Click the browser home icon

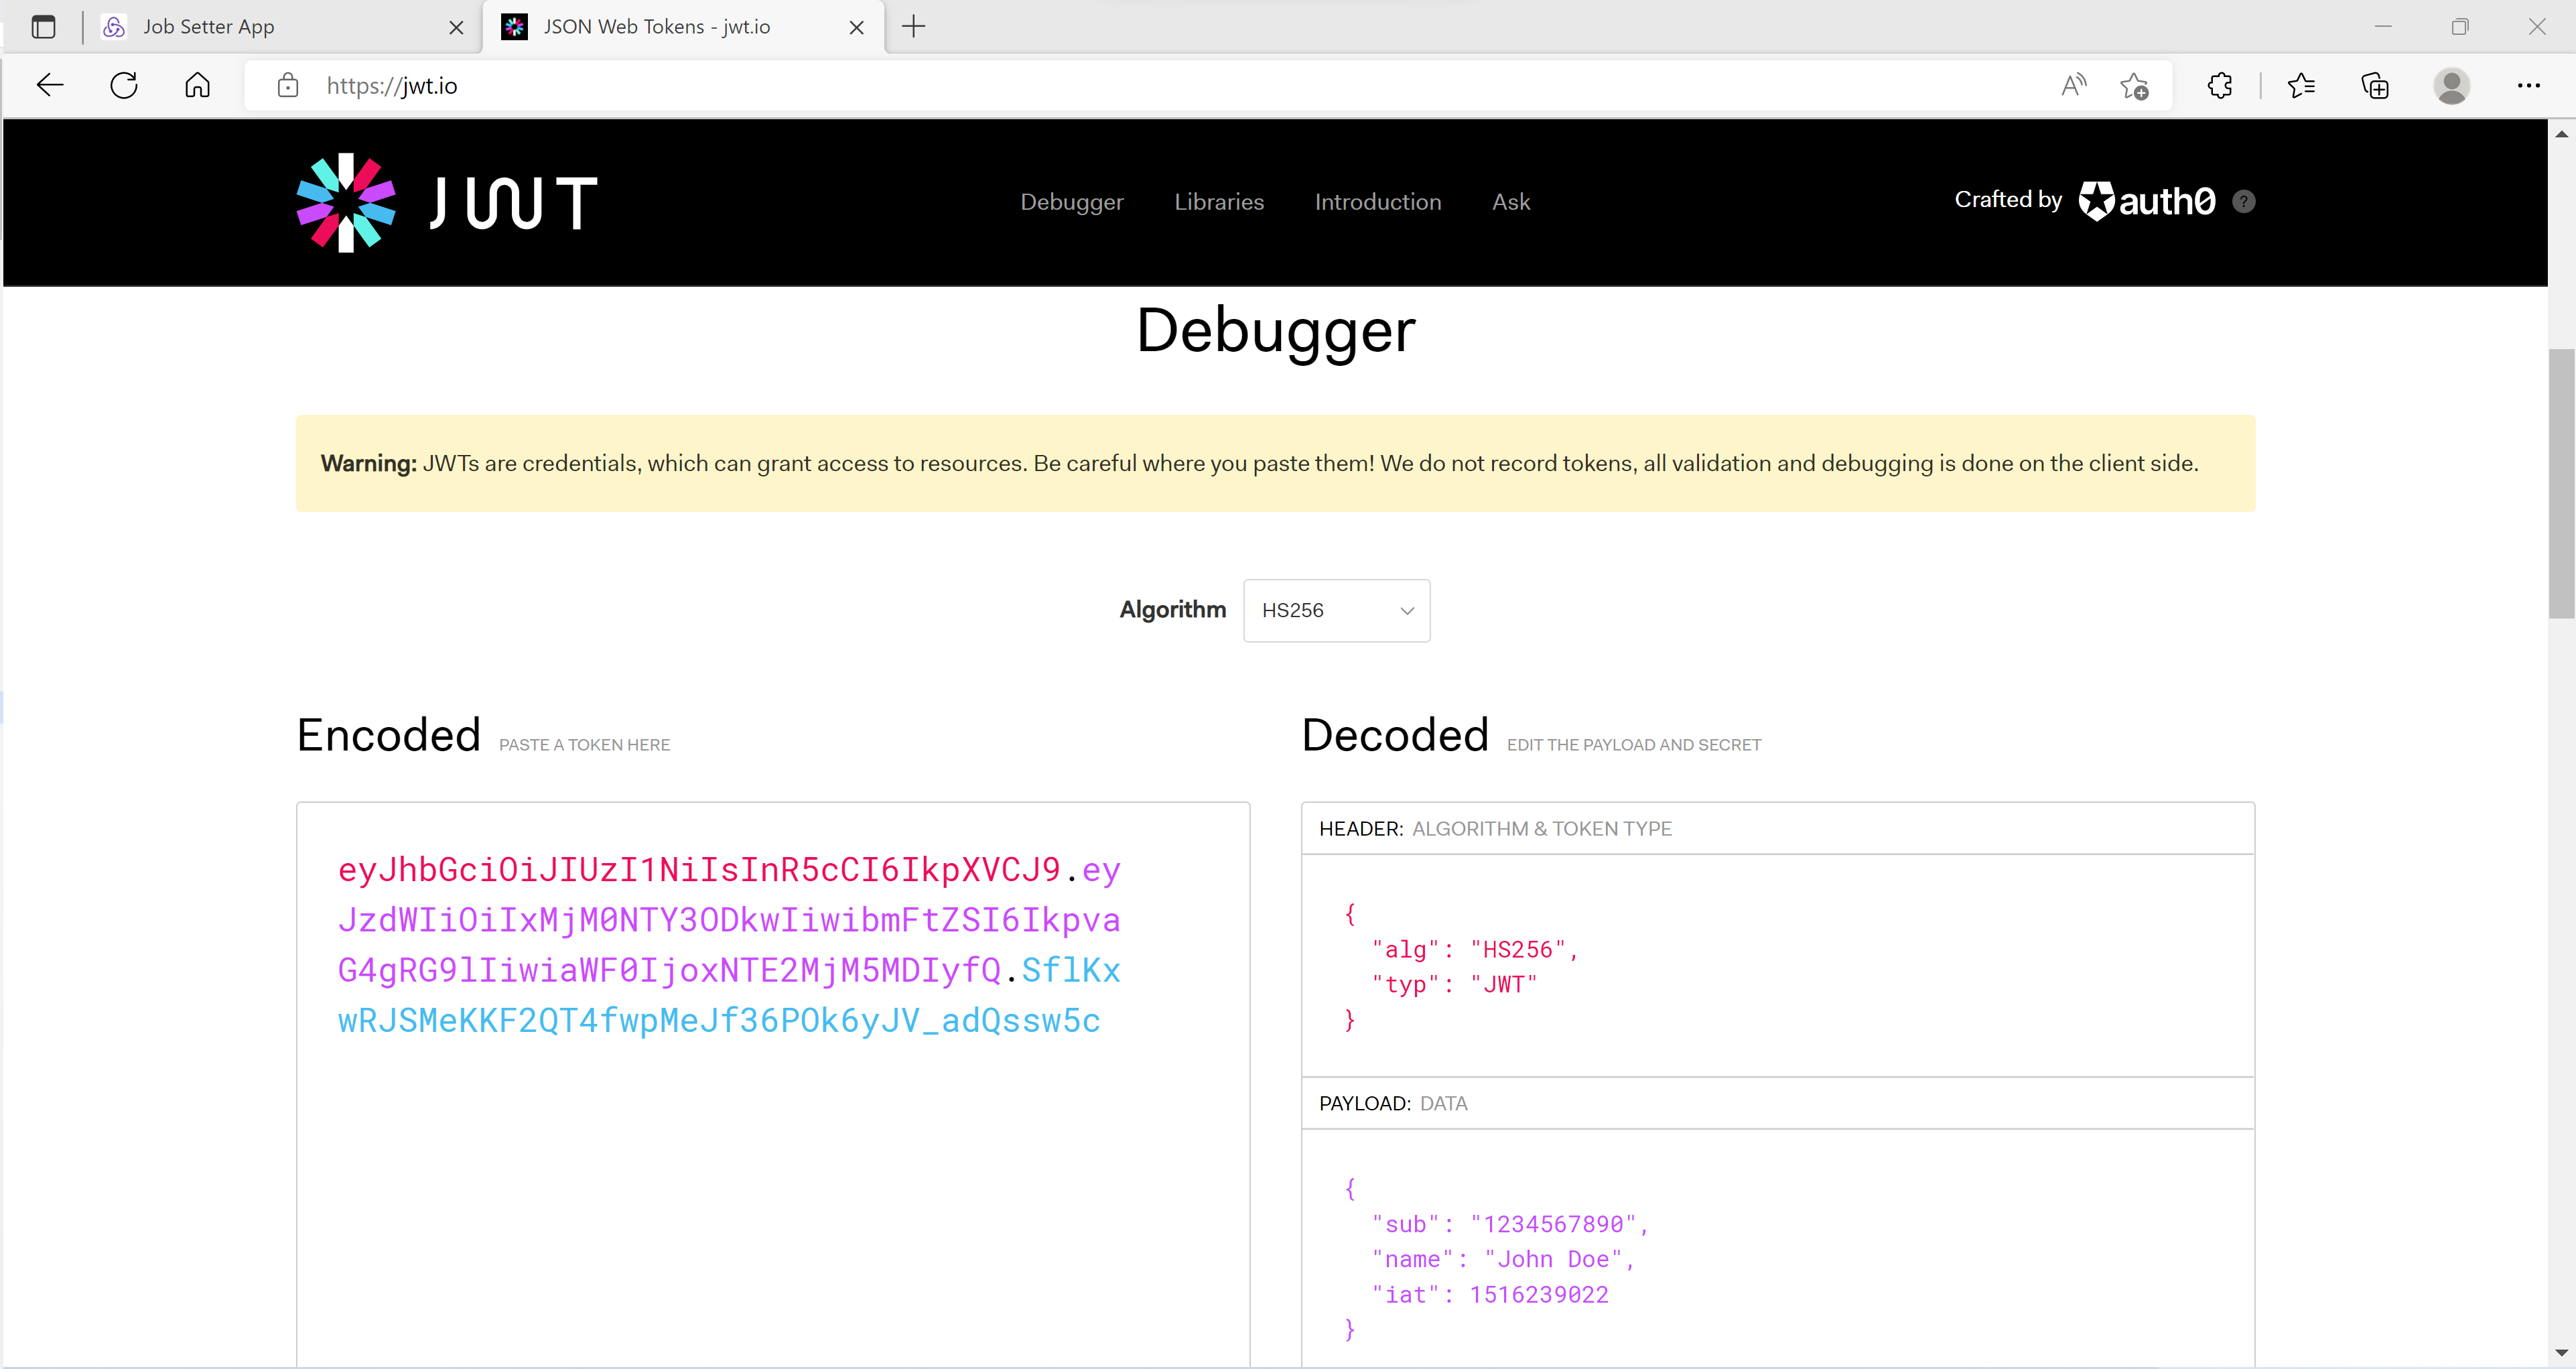197,85
